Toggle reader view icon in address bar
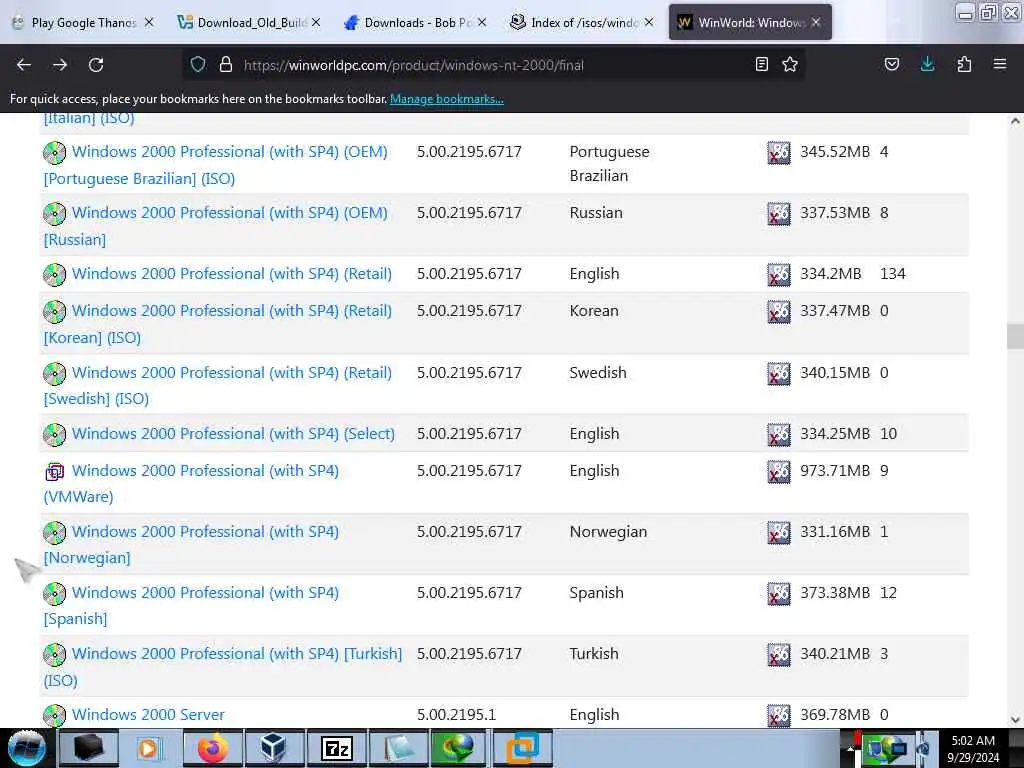The width and height of the screenshot is (1024, 768). (x=761, y=65)
